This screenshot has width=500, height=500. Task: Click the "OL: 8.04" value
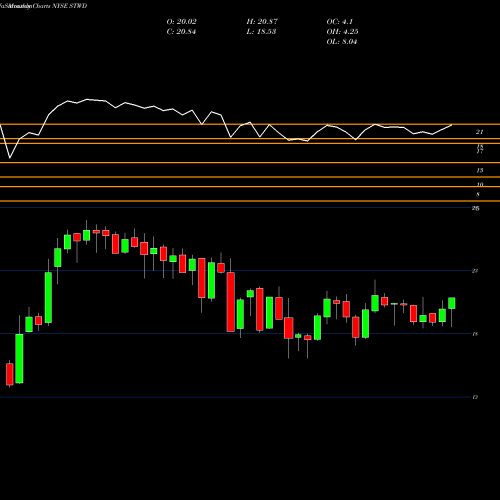pos(342,42)
